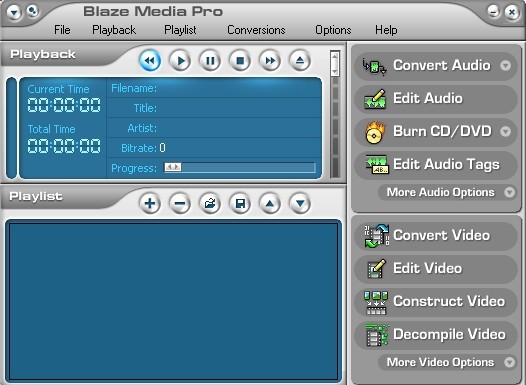Move playlist item down with the arrow
Screen dimensions: 526x385
click(300, 203)
